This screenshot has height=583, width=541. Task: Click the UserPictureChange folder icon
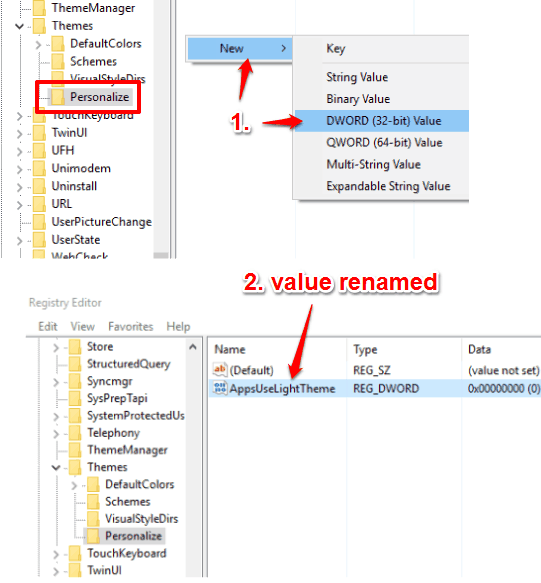click(39, 222)
